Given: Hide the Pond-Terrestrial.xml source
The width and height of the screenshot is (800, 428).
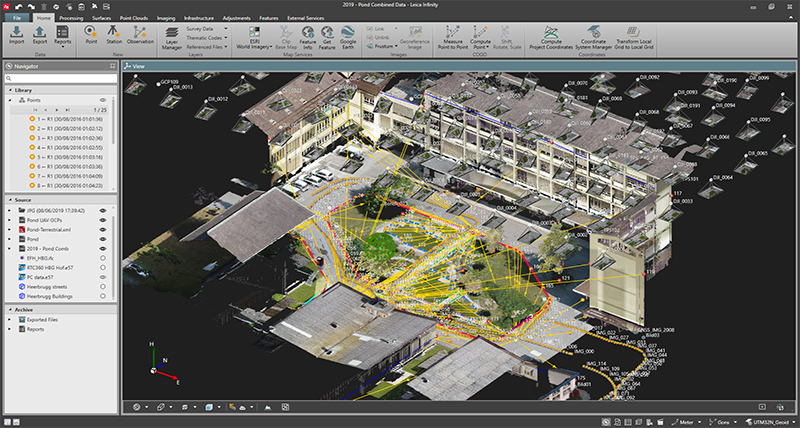Looking at the screenshot, I should 102,230.
